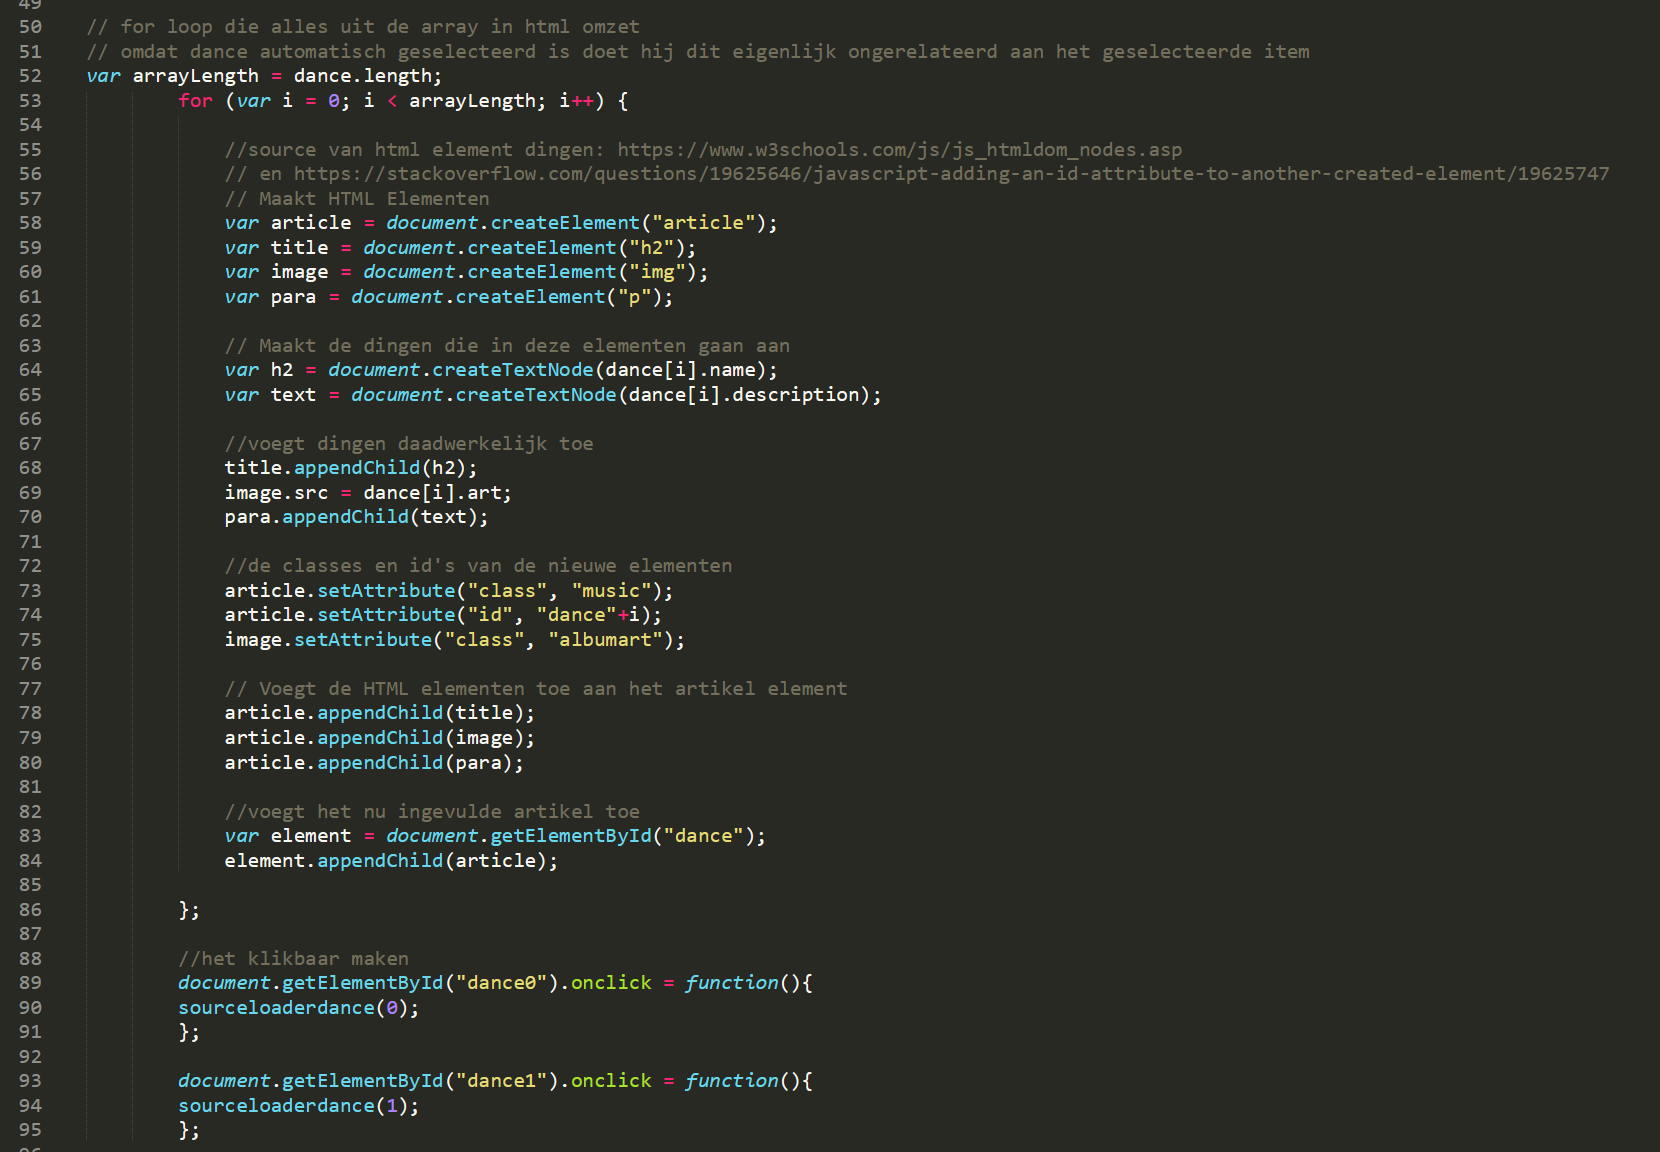Click 'sourceloaderdance(1)' call
Screen dimensions: 1660x1152
pyautogui.click(x=299, y=1106)
